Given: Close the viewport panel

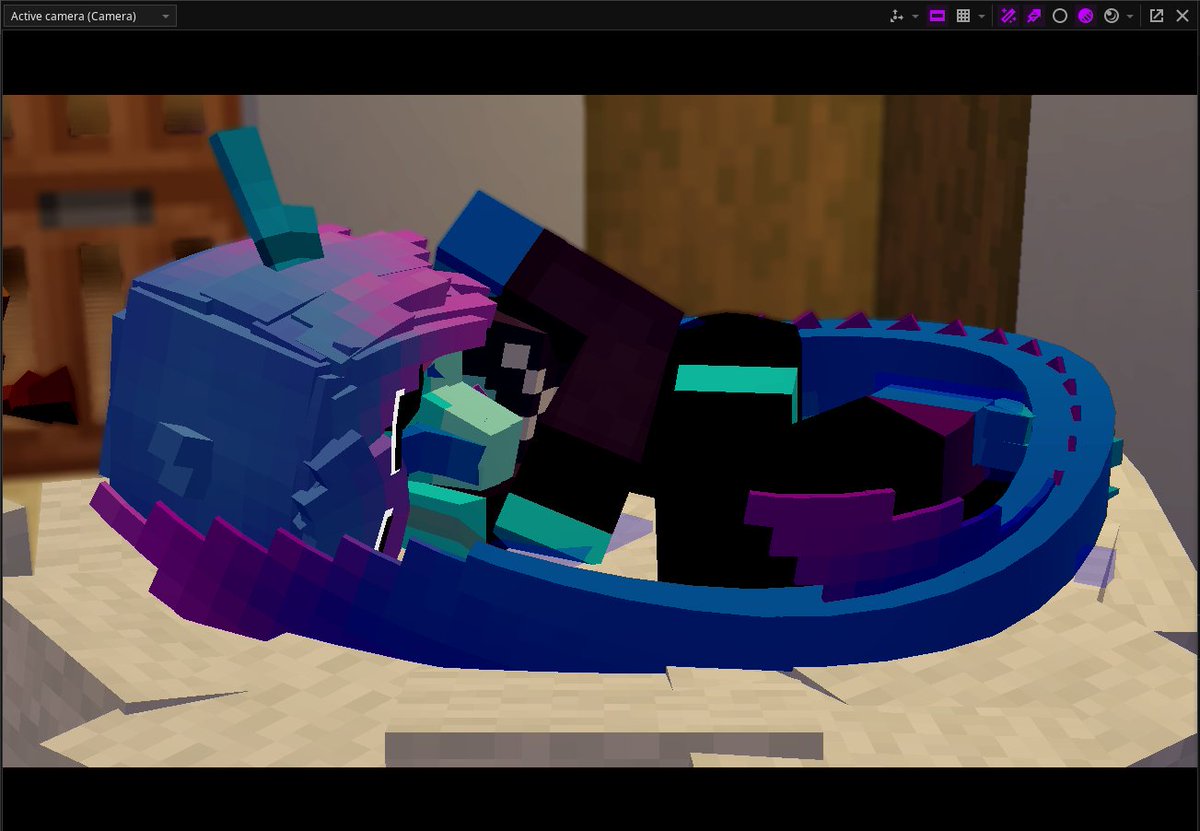Looking at the screenshot, I should coord(1183,16).
